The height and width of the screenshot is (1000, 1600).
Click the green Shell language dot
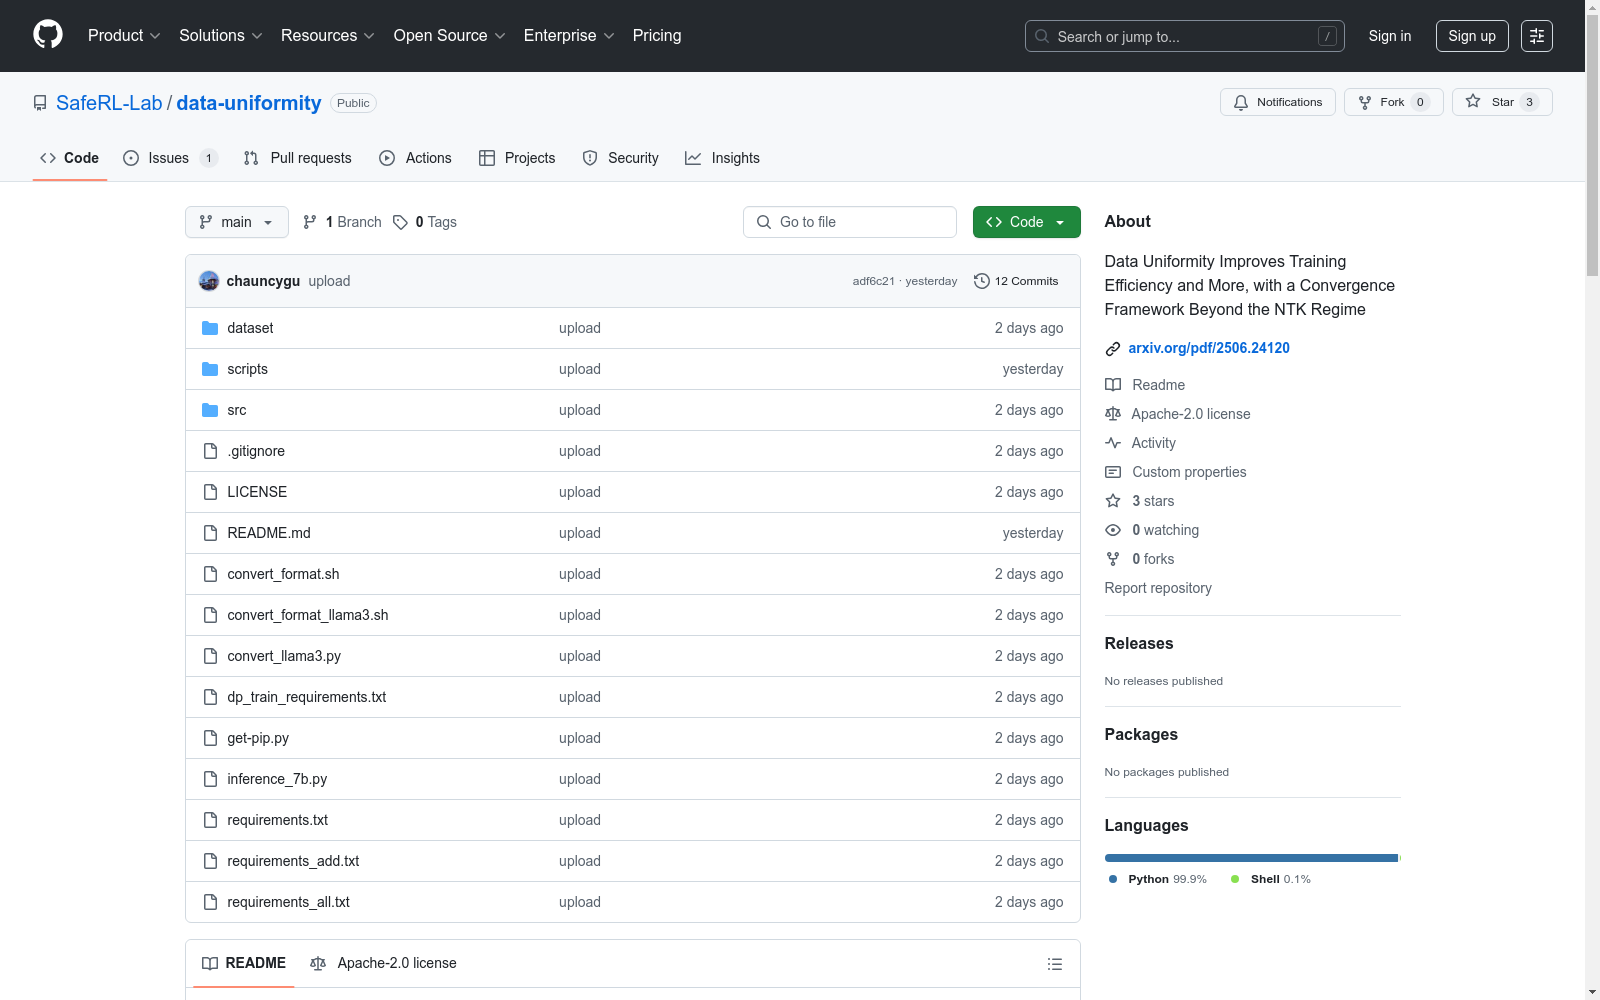(1235, 879)
